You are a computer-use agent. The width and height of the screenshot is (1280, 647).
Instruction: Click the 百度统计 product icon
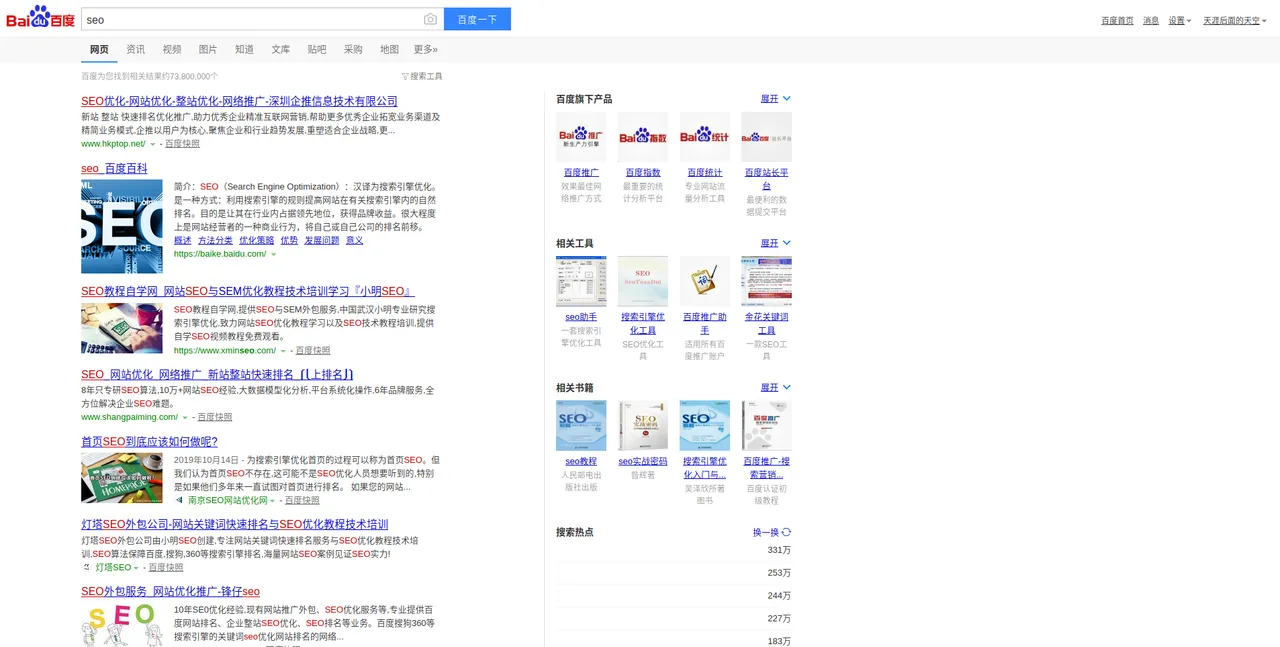[x=705, y=137]
